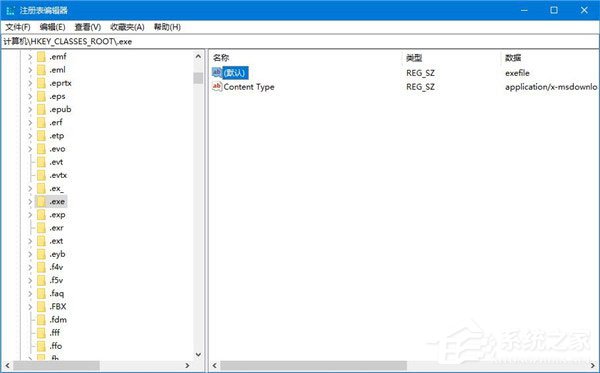The height and width of the screenshot is (373, 600).
Task: Select the .ffo tree key label
Action: click(55, 346)
